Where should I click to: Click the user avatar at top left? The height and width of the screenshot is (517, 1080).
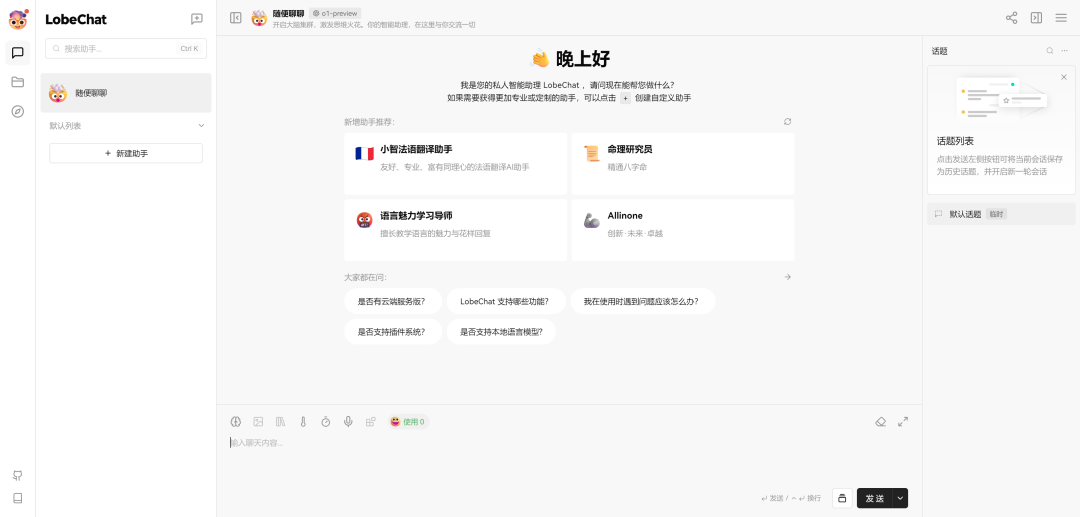[x=18, y=20]
